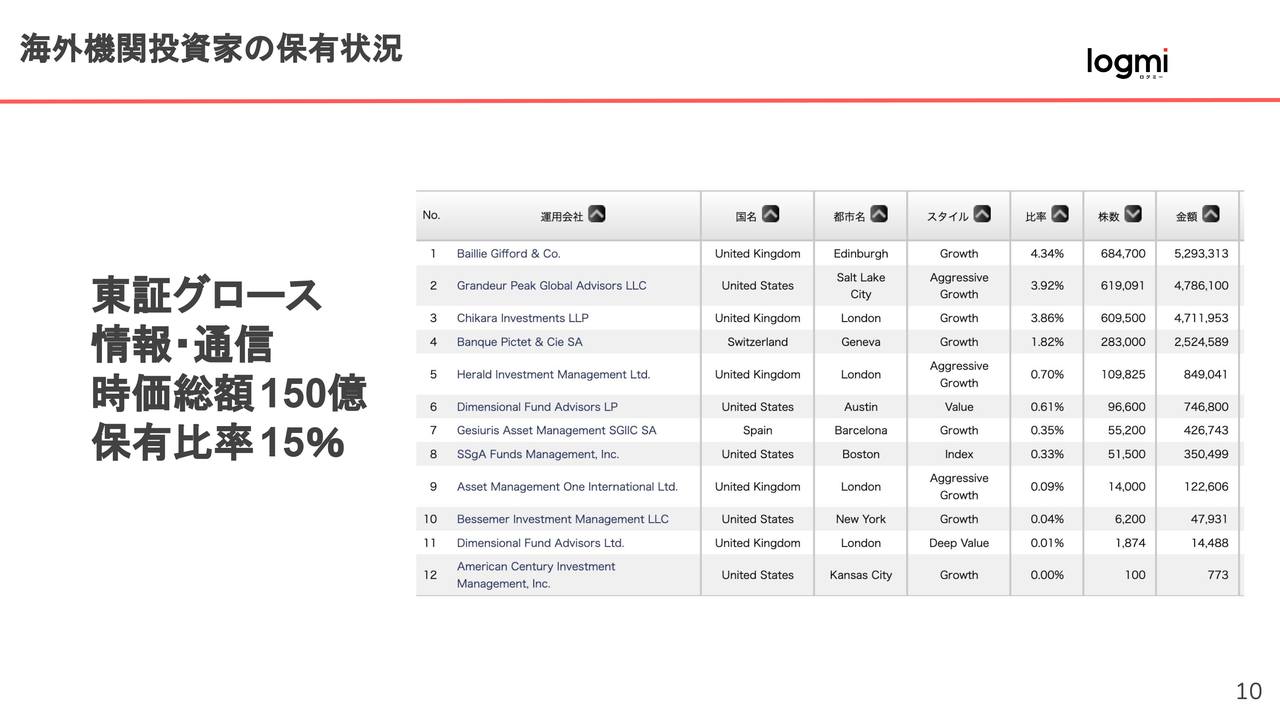
Task: Sort by 金額 column arrow icon
Action: (1211, 214)
